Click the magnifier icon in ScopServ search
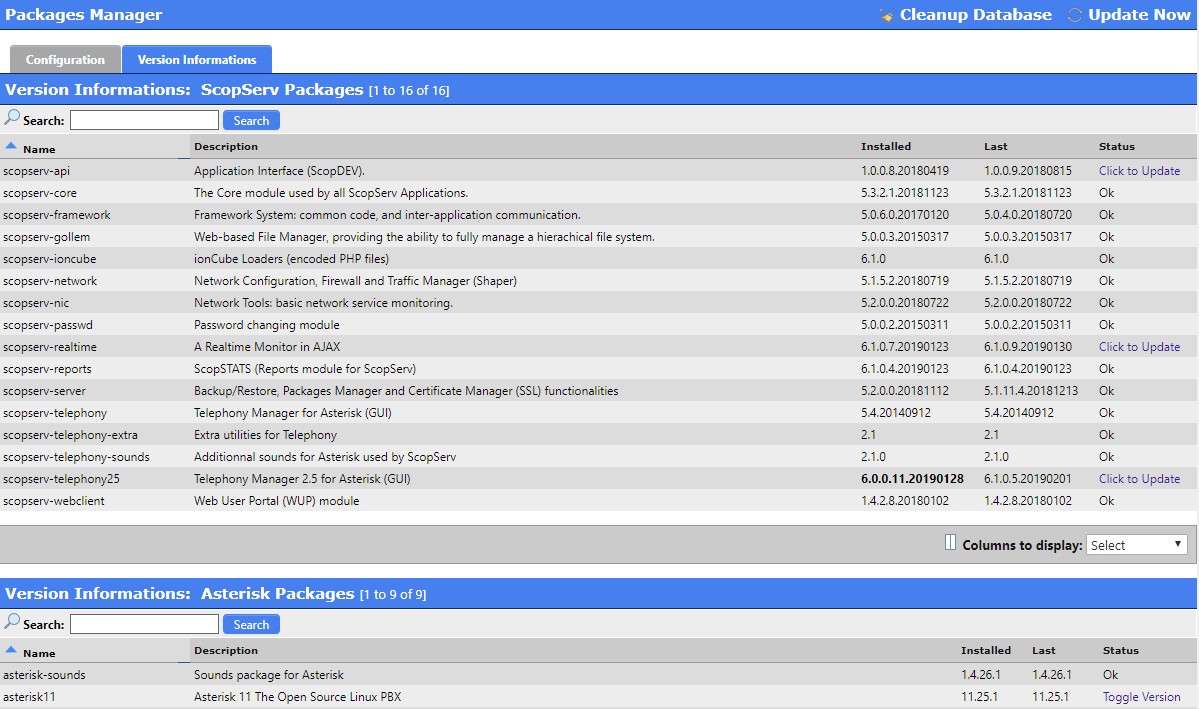 coord(11,119)
